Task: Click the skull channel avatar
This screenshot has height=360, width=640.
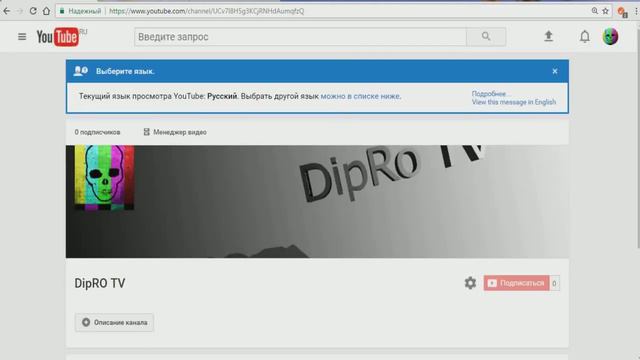Action: pyautogui.click(x=104, y=178)
